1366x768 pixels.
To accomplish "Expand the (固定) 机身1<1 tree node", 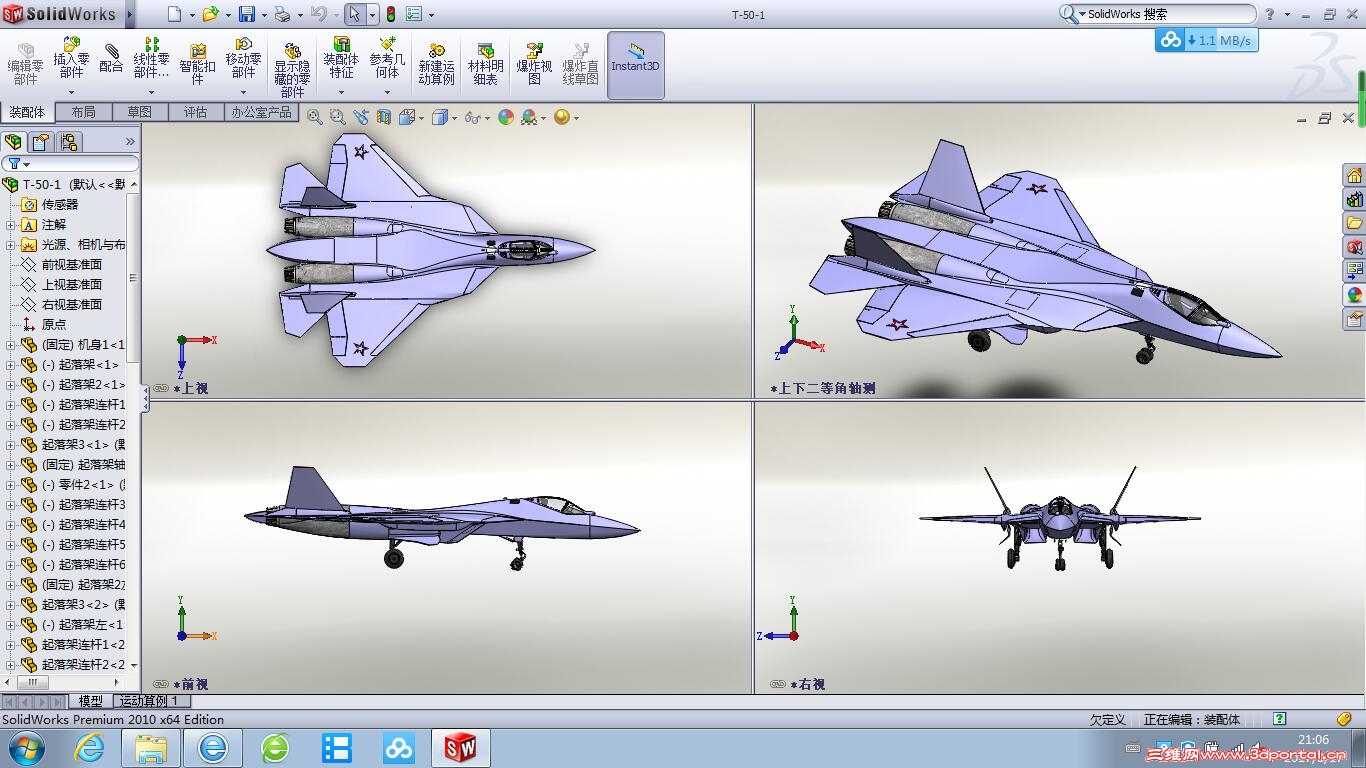I will [10, 345].
